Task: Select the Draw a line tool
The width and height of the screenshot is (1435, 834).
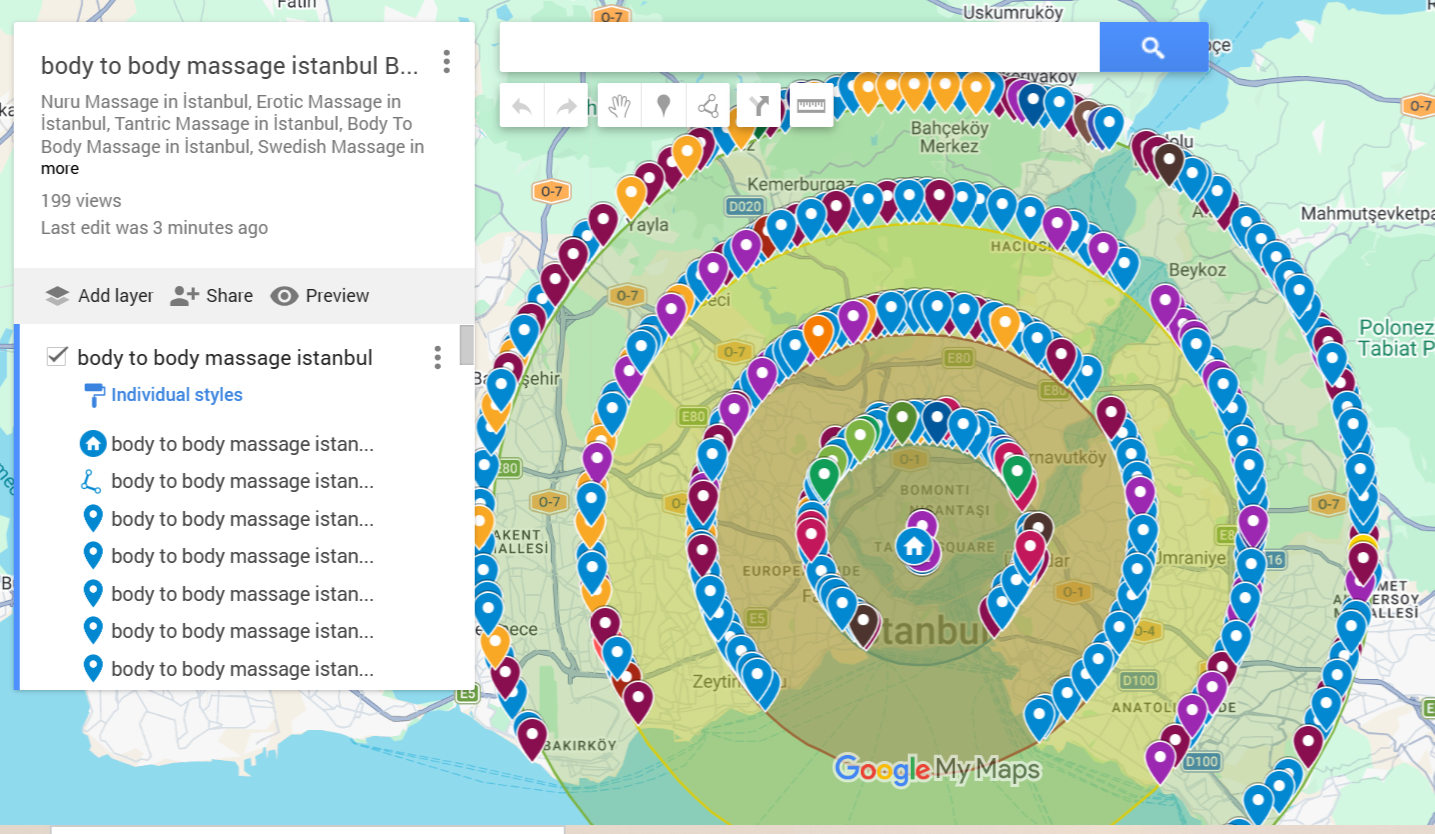Action: [x=709, y=105]
